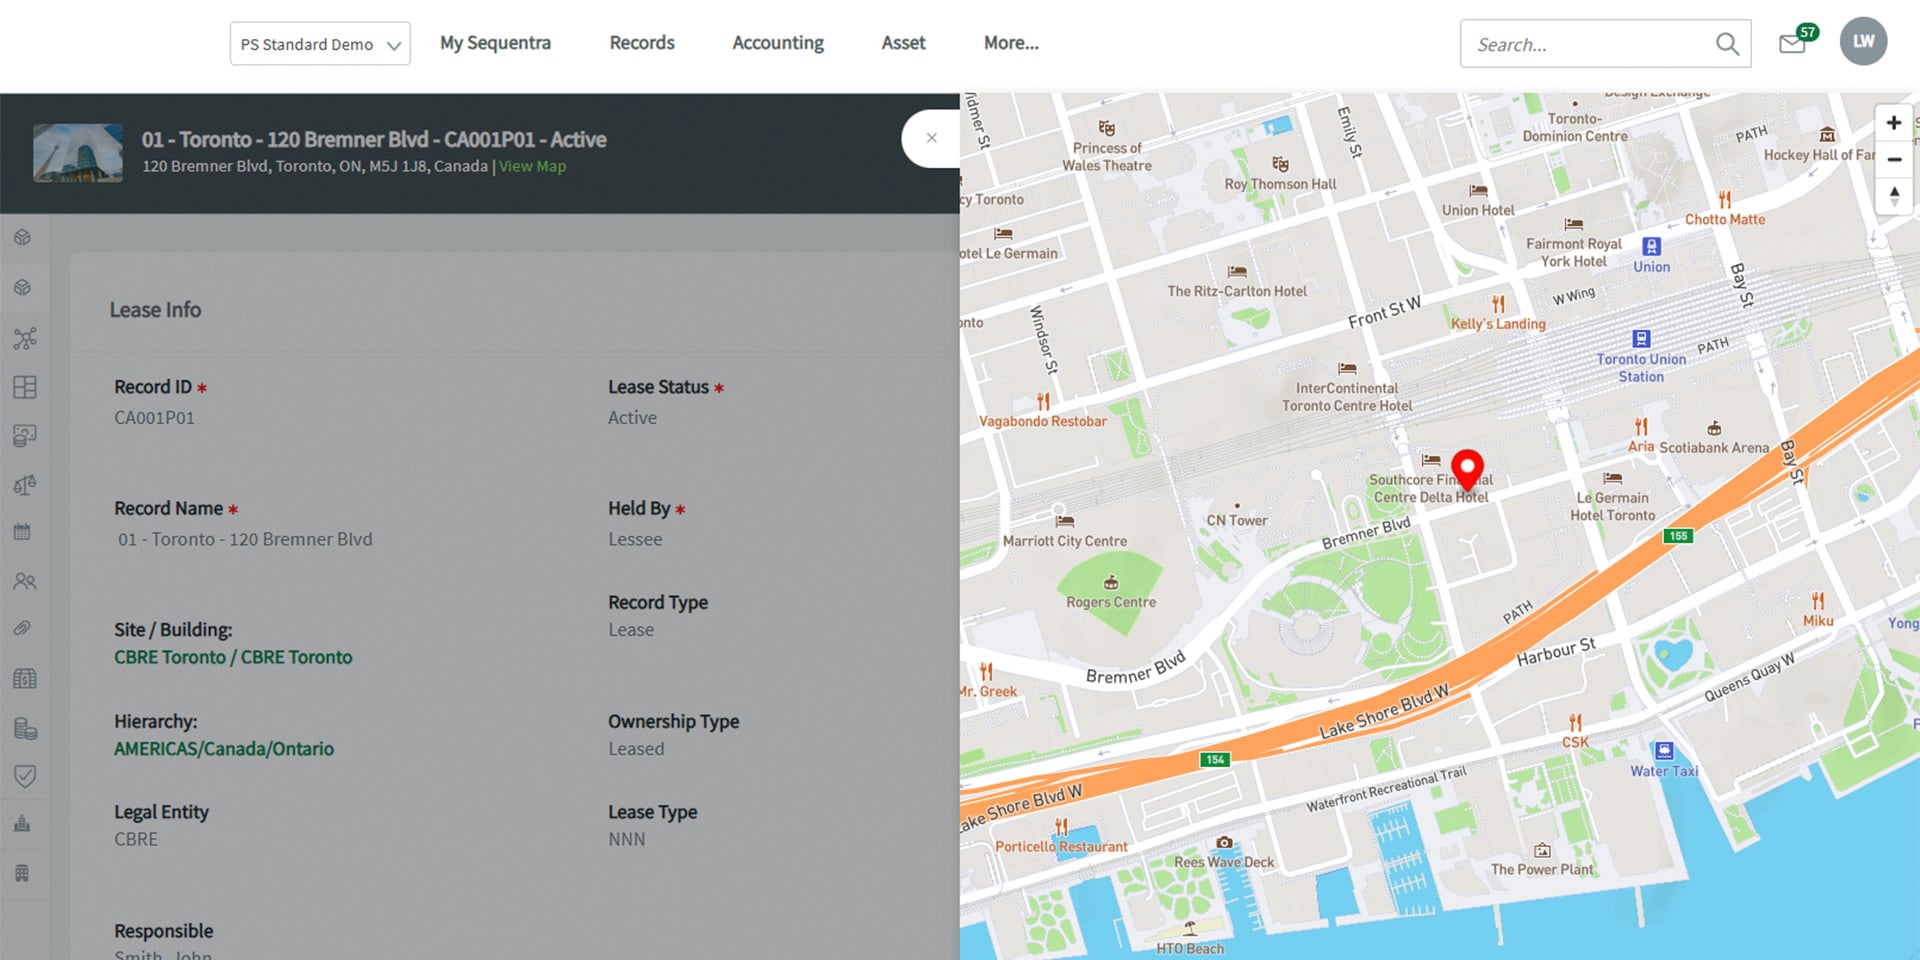
Task: Open the stacked coins icon in sidebar
Action: pyautogui.click(x=25, y=728)
